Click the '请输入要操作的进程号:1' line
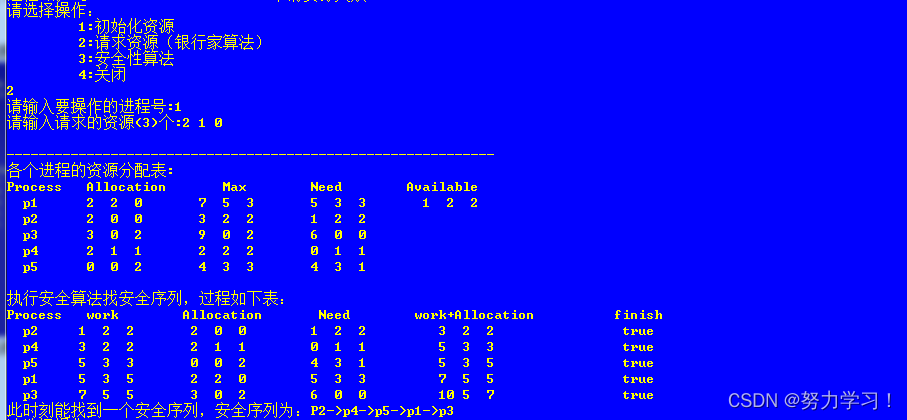This screenshot has height=420, width=907. [x=94, y=107]
